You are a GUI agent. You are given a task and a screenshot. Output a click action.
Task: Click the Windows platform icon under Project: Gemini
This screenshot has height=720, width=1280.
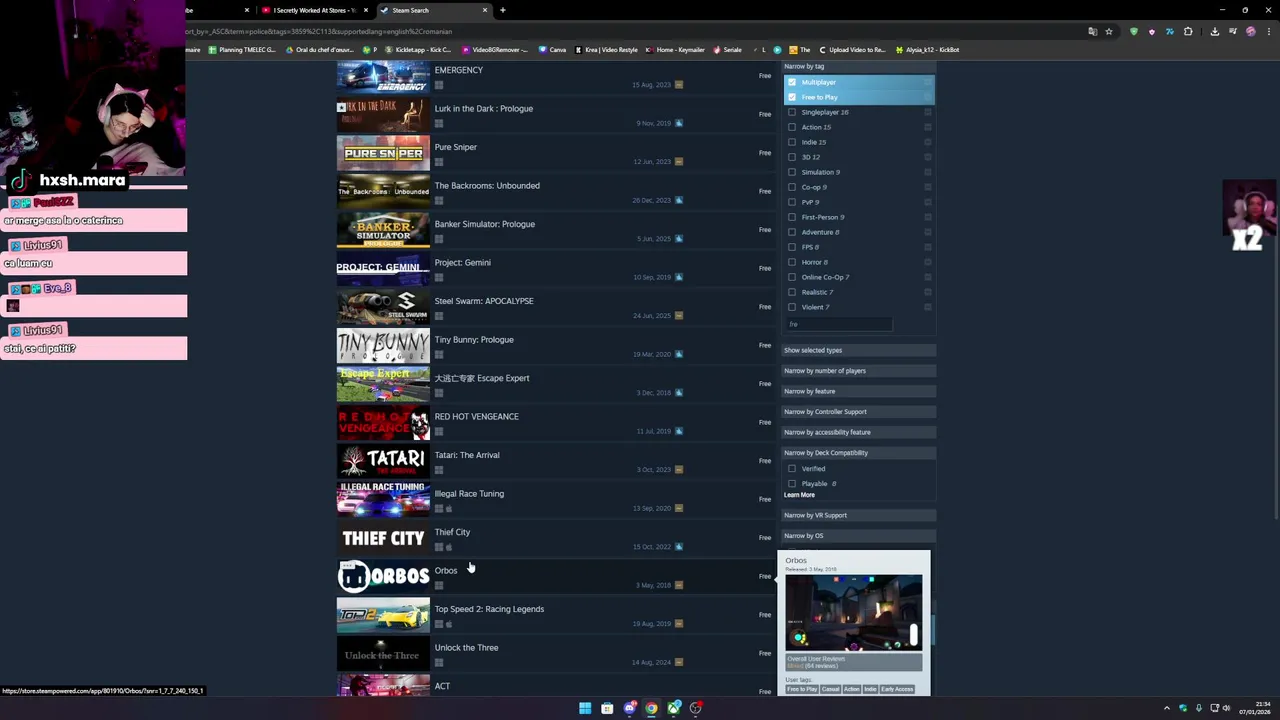tap(439, 277)
